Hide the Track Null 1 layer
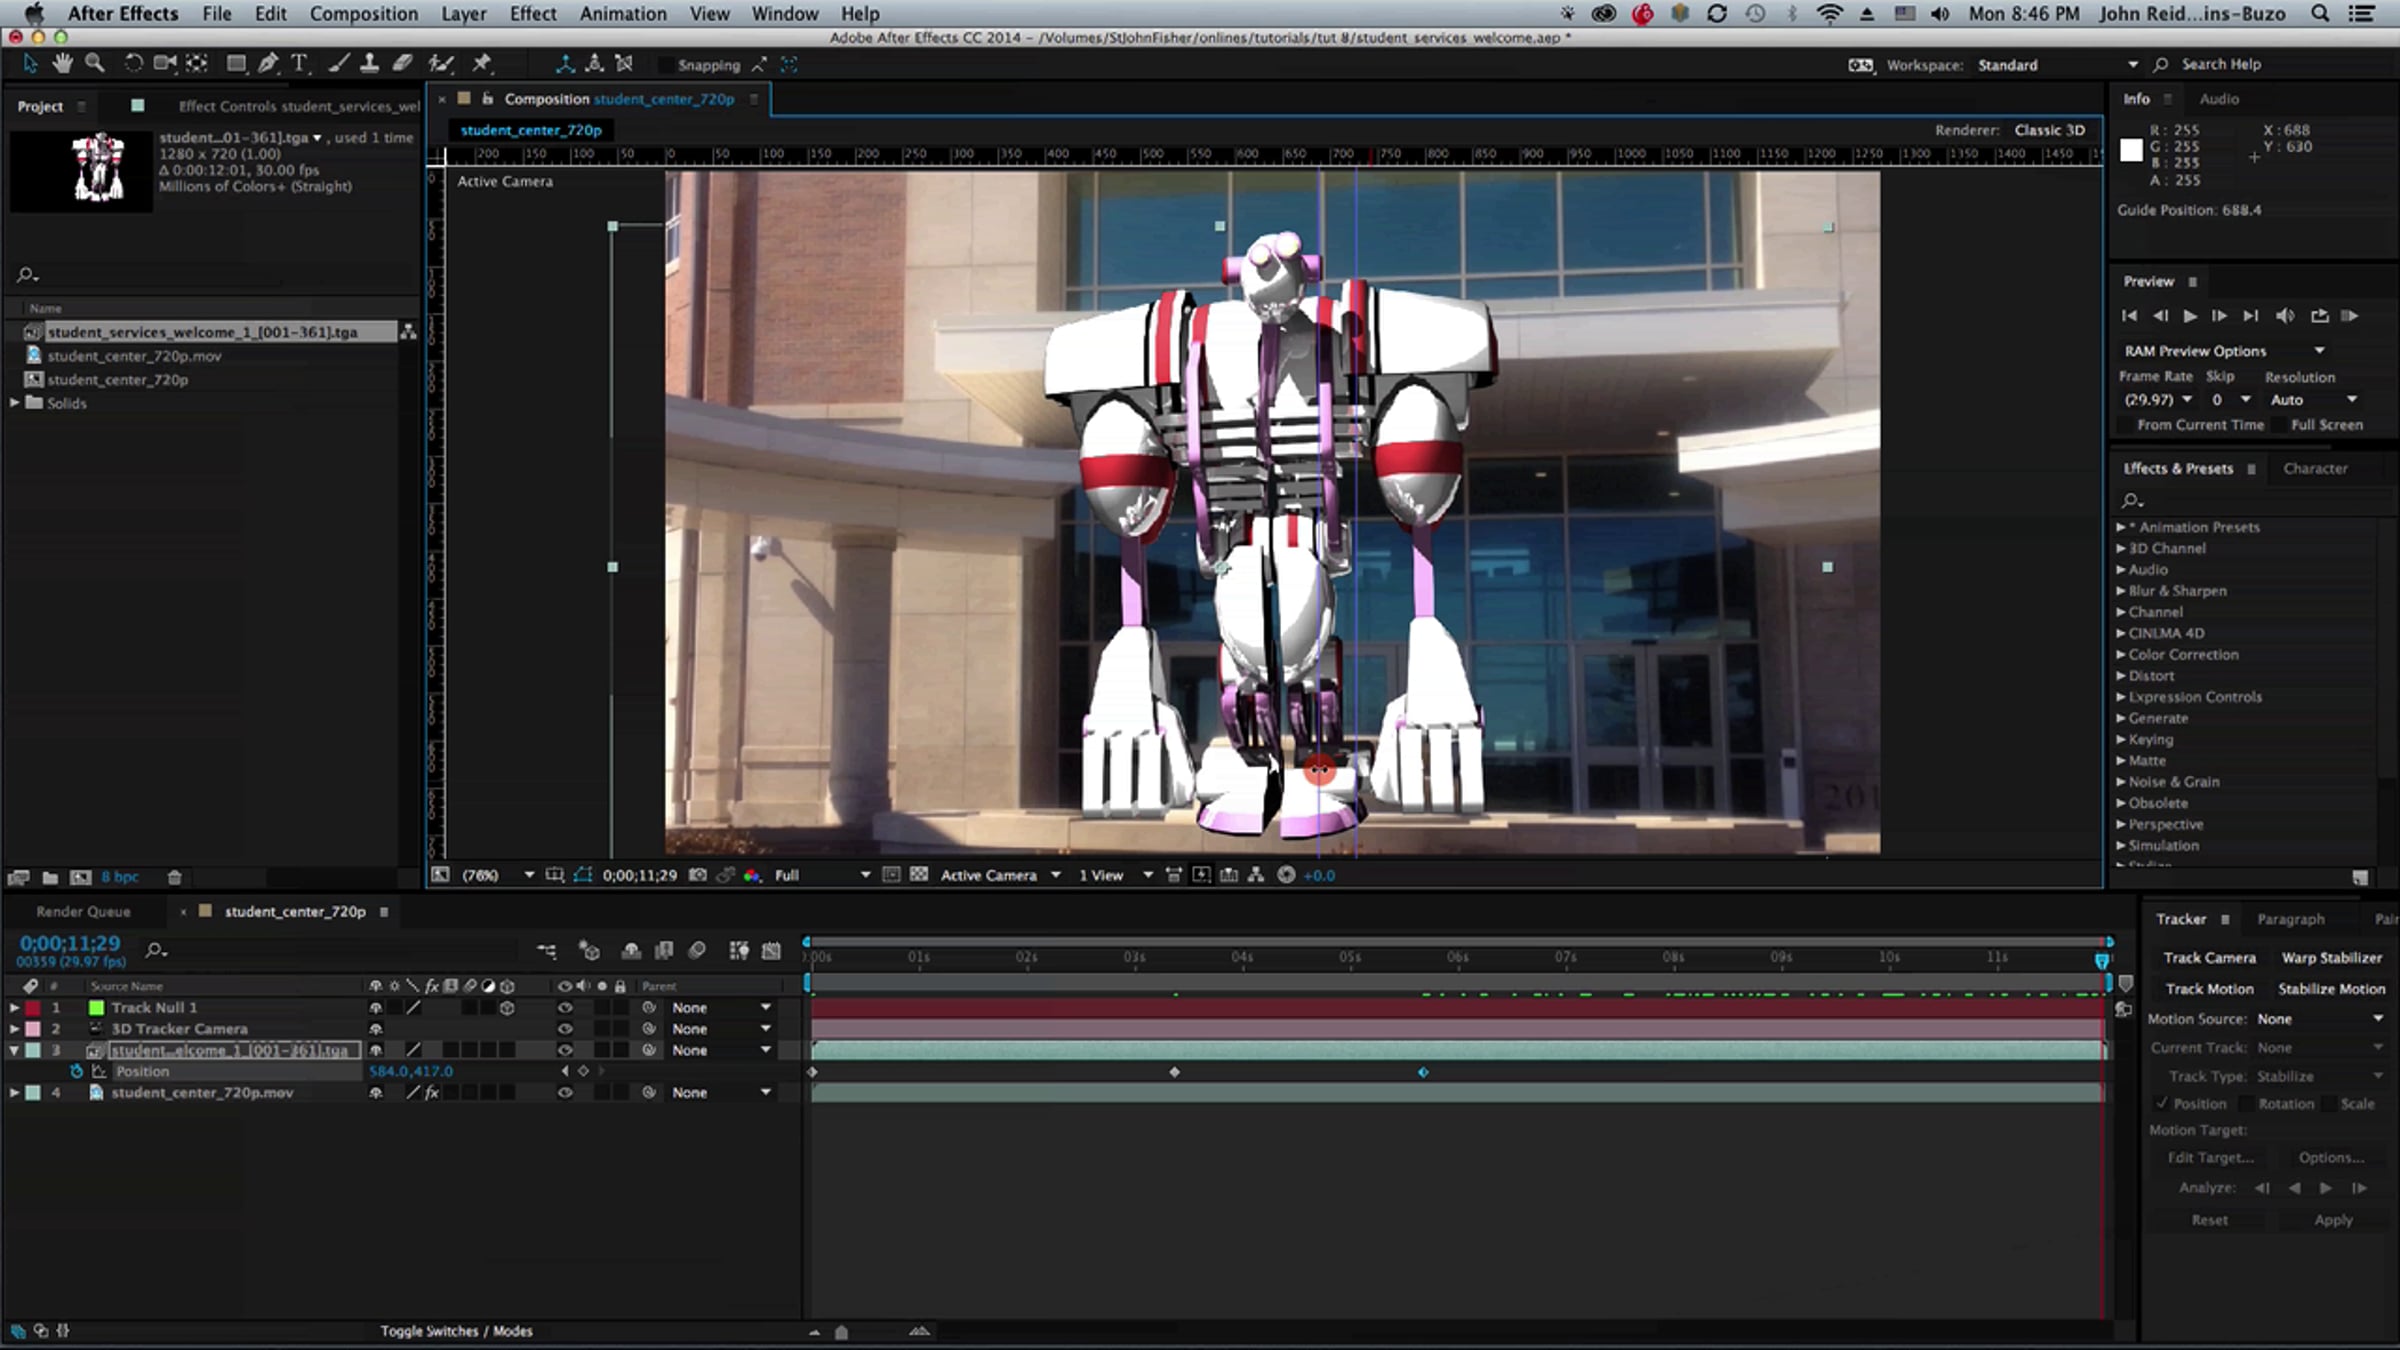Screen dimensions: 2400x1350 (565, 1008)
